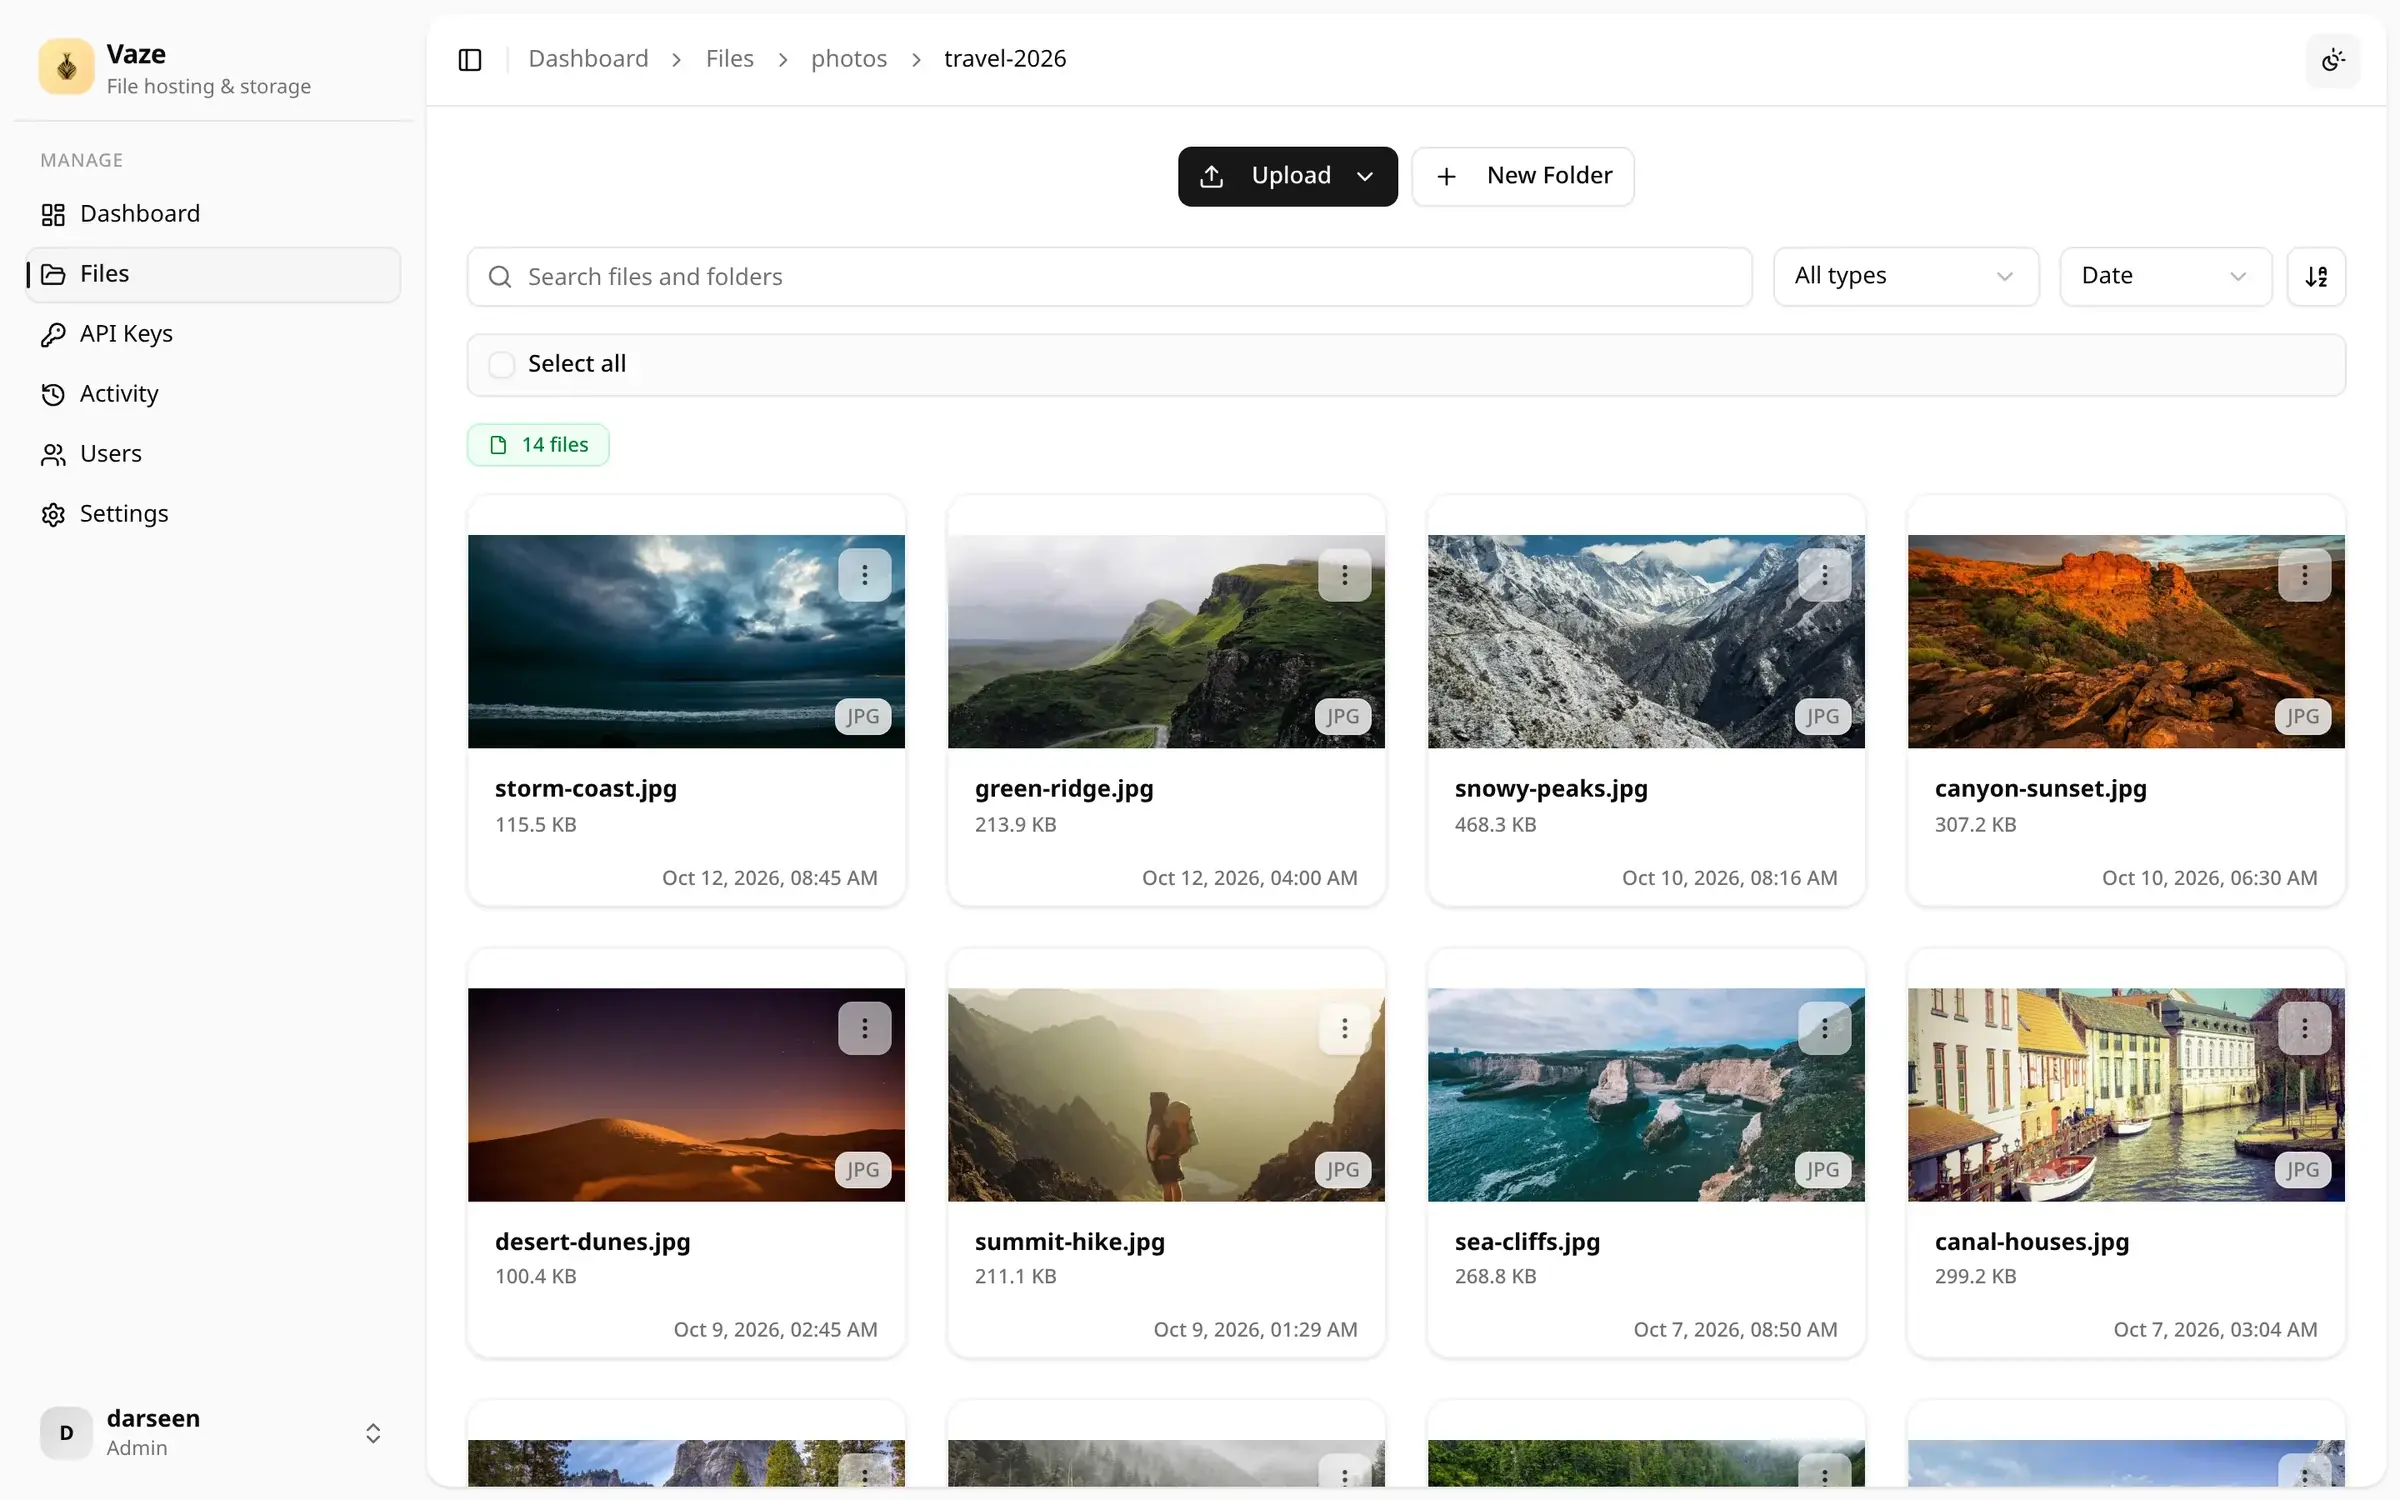
Task: Open the three-dot menu on desert-dunes.jpg
Action: [x=864, y=1028]
